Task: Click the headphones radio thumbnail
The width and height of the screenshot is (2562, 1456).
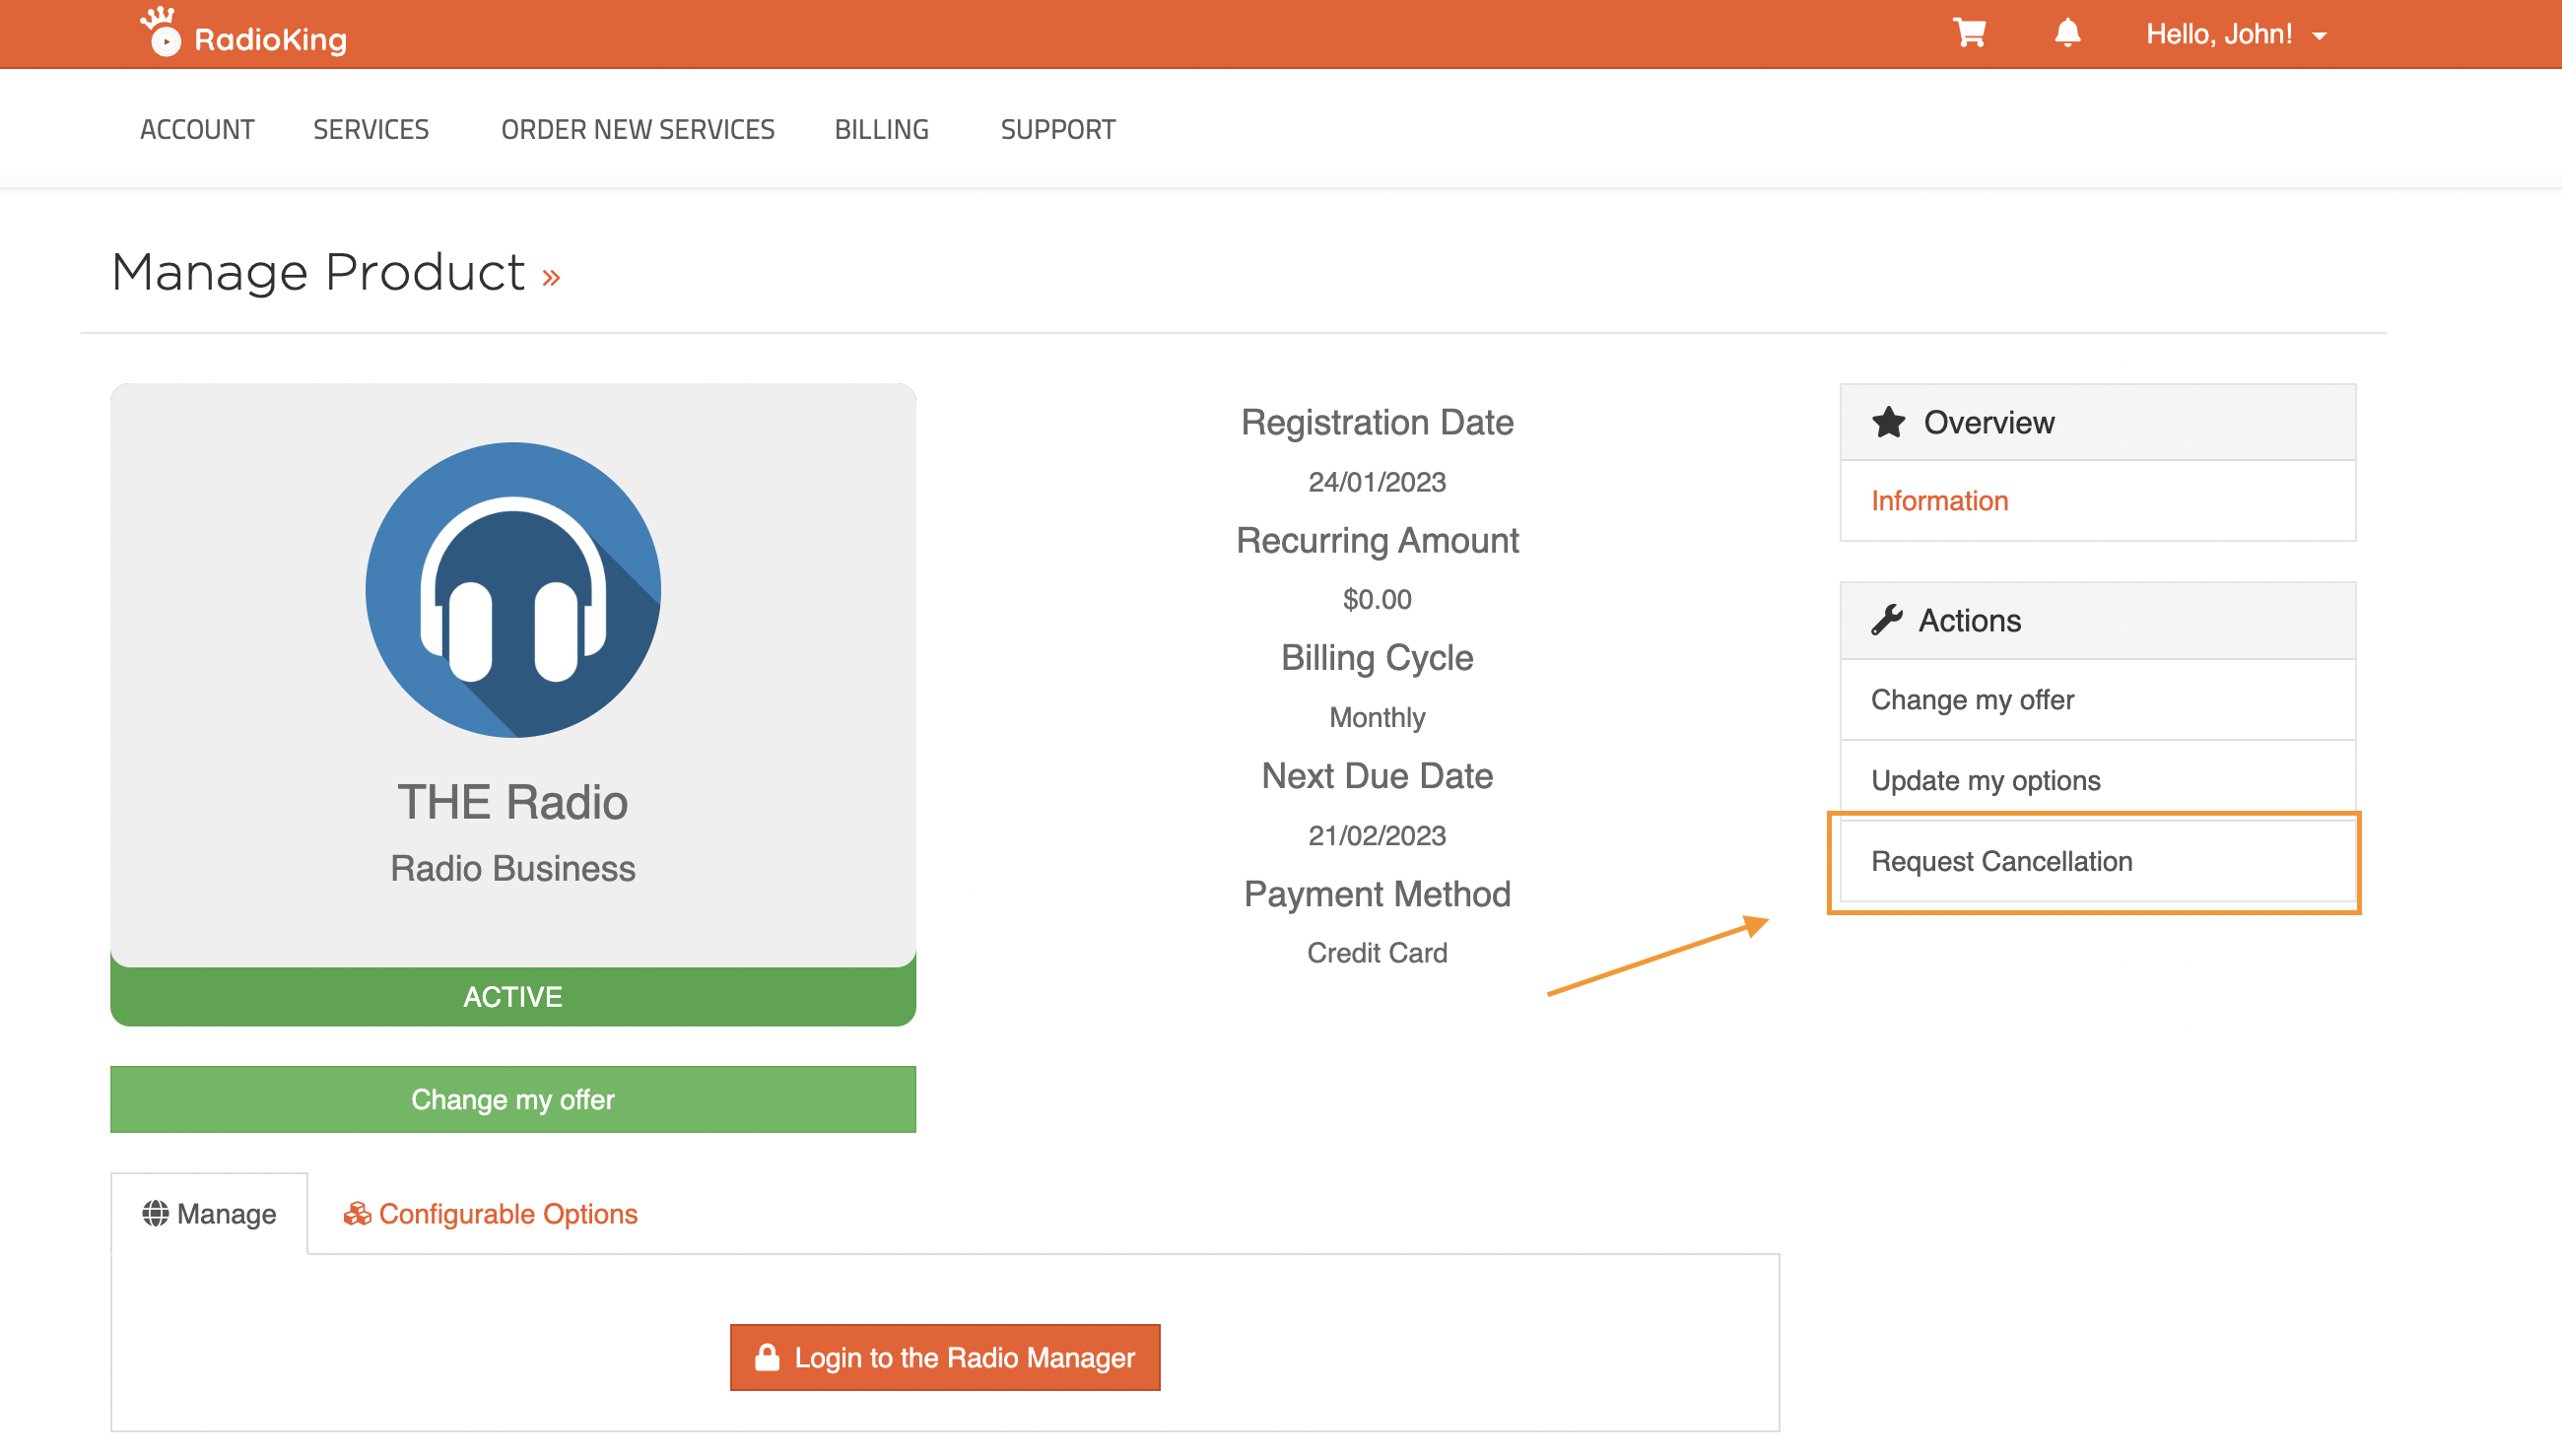Action: (513, 590)
